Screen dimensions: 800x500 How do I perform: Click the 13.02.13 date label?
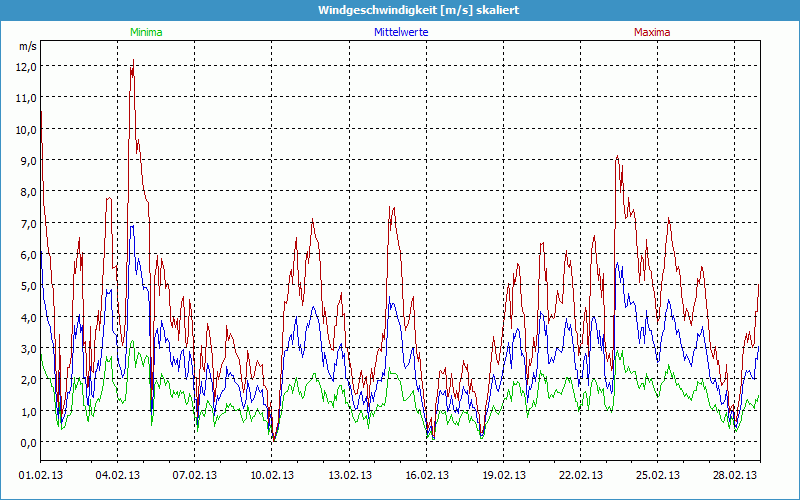[x=349, y=475]
